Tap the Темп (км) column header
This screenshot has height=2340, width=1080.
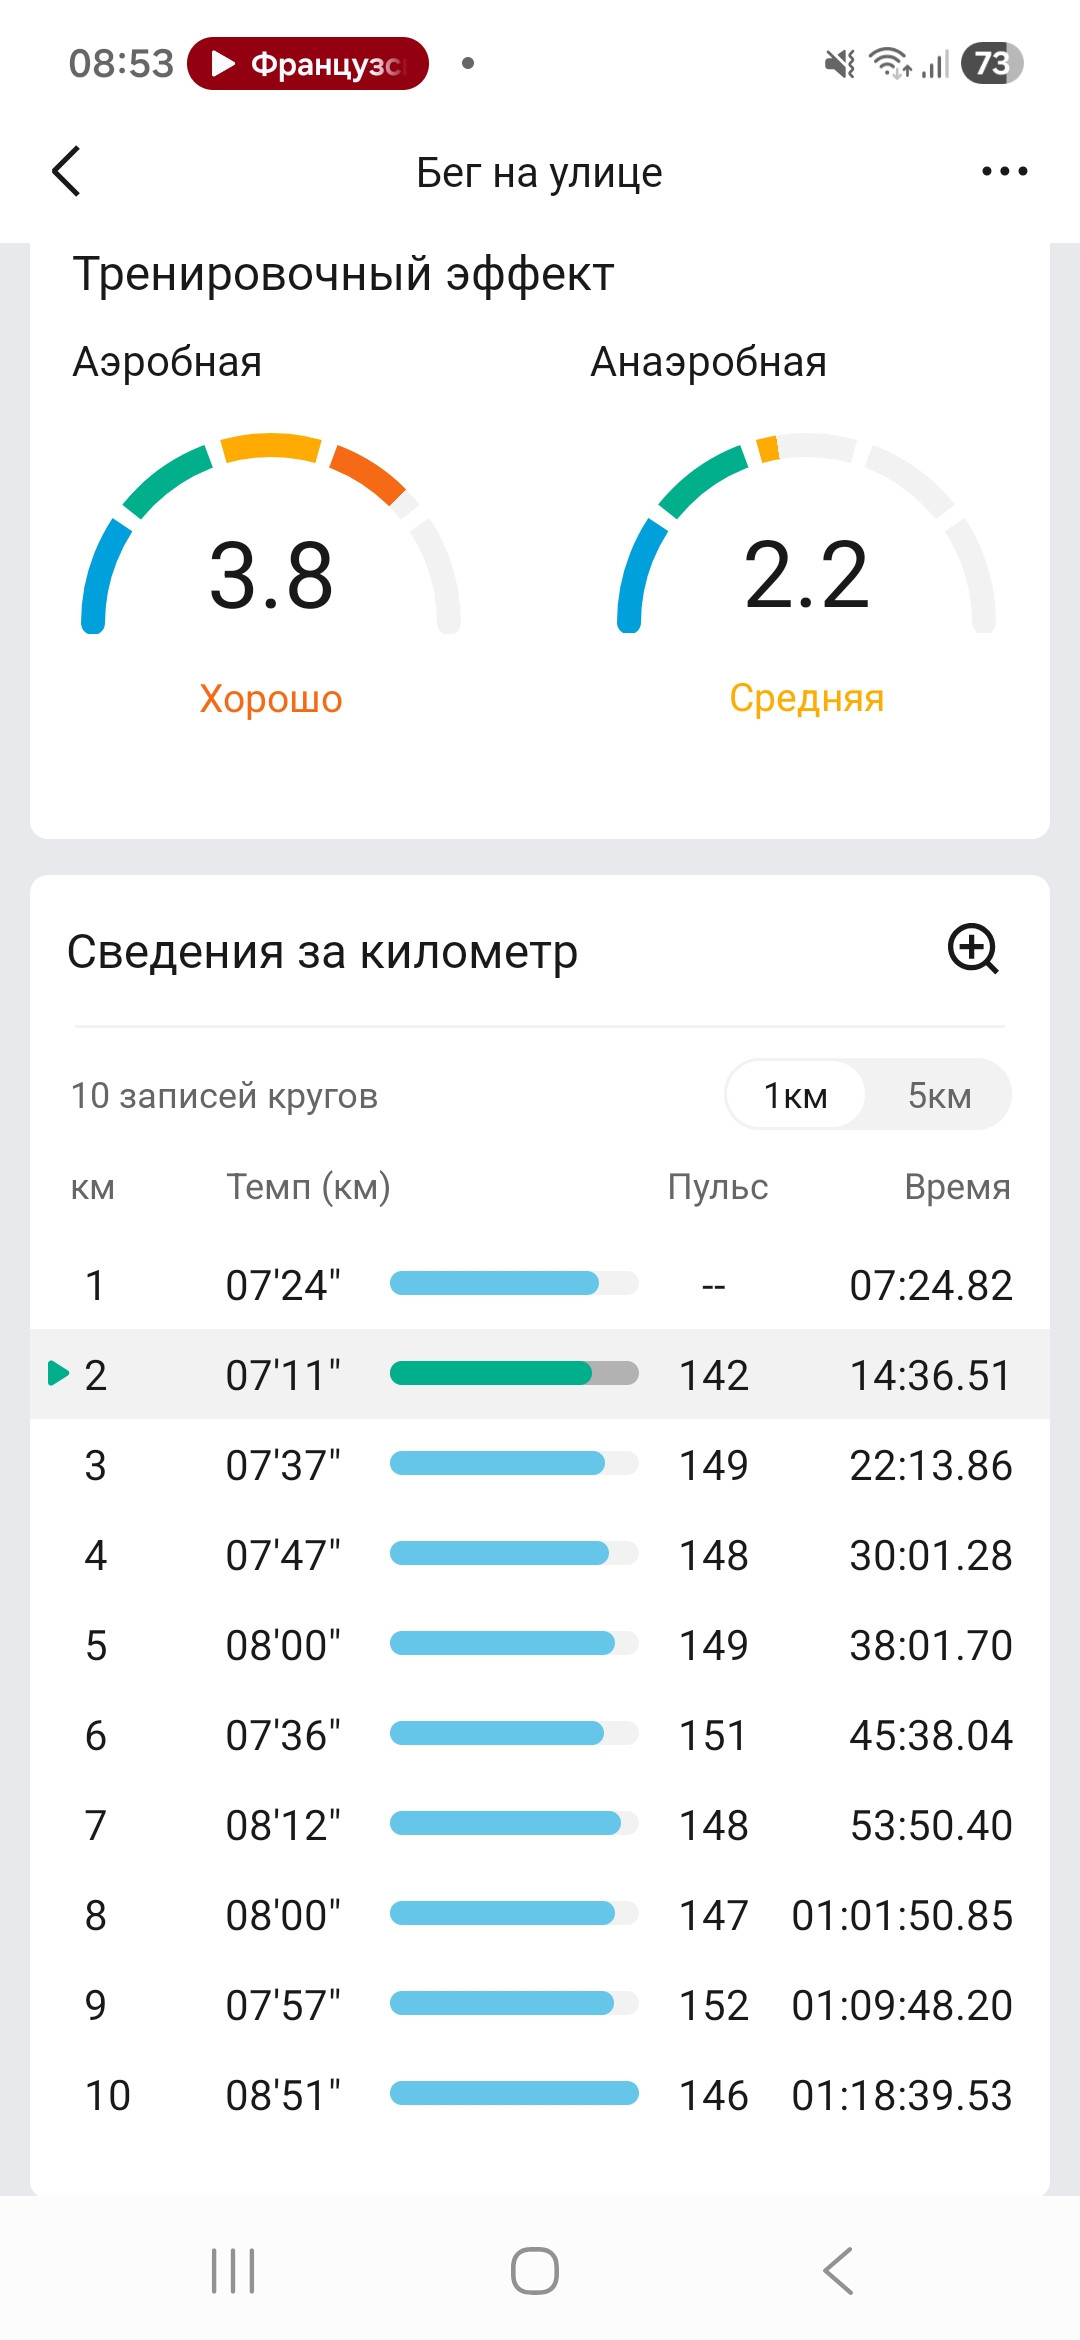pyautogui.click(x=308, y=1187)
